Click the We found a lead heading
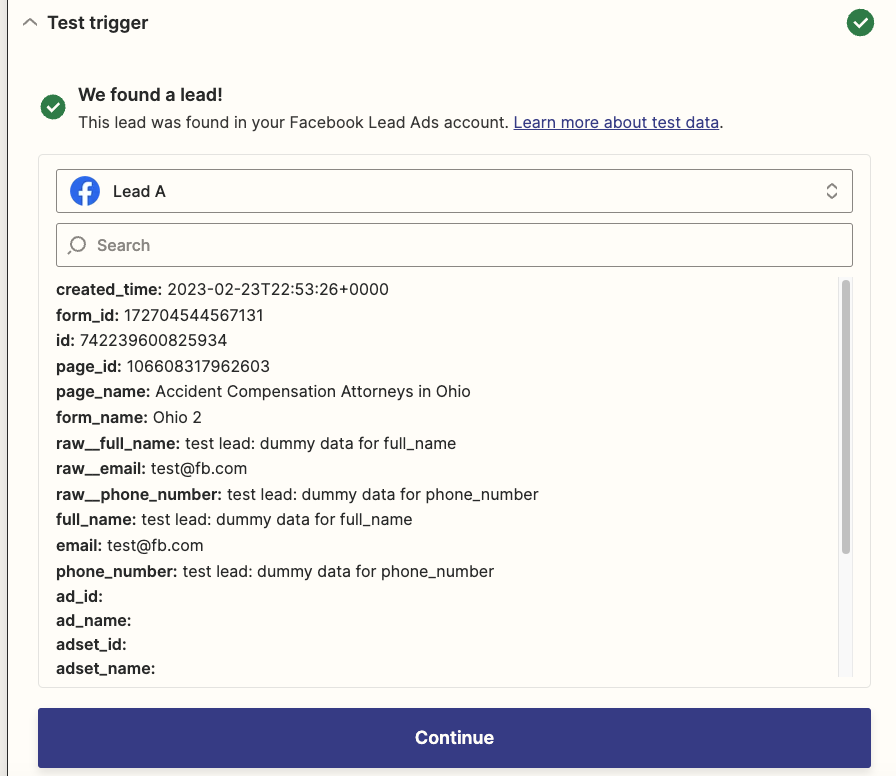The width and height of the screenshot is (896, 776). tap(150, 95)
